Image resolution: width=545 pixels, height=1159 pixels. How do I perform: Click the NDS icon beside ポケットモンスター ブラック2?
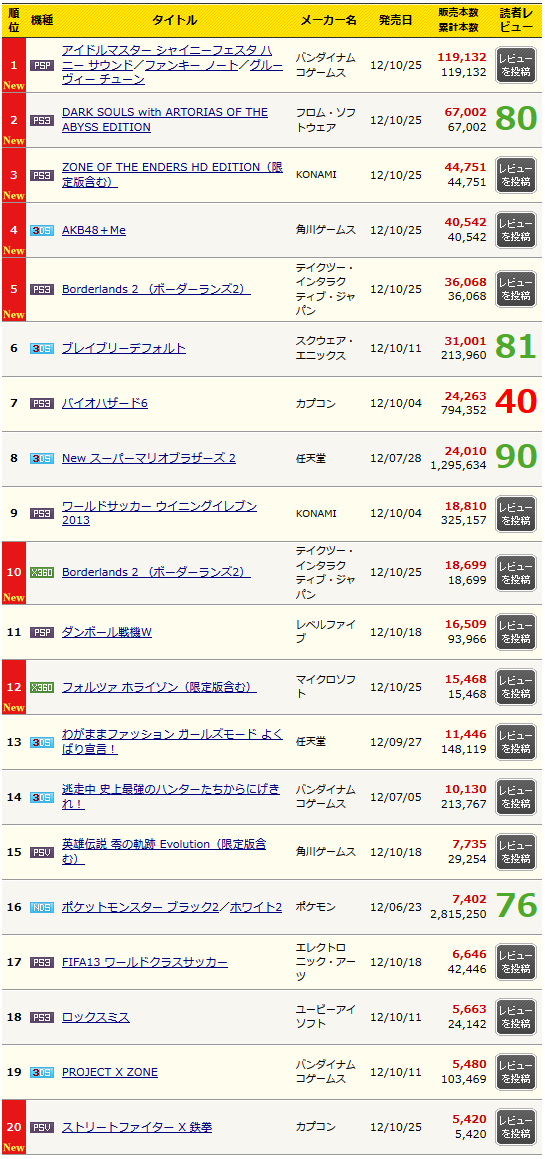42,907
